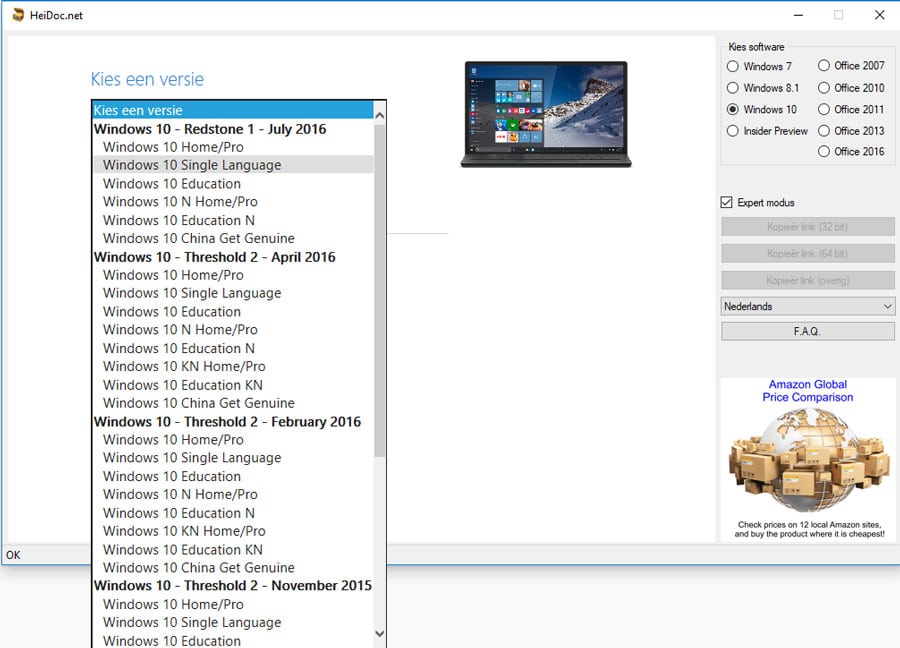Select the Office 2010 radio button

click(x=824, y=88)
